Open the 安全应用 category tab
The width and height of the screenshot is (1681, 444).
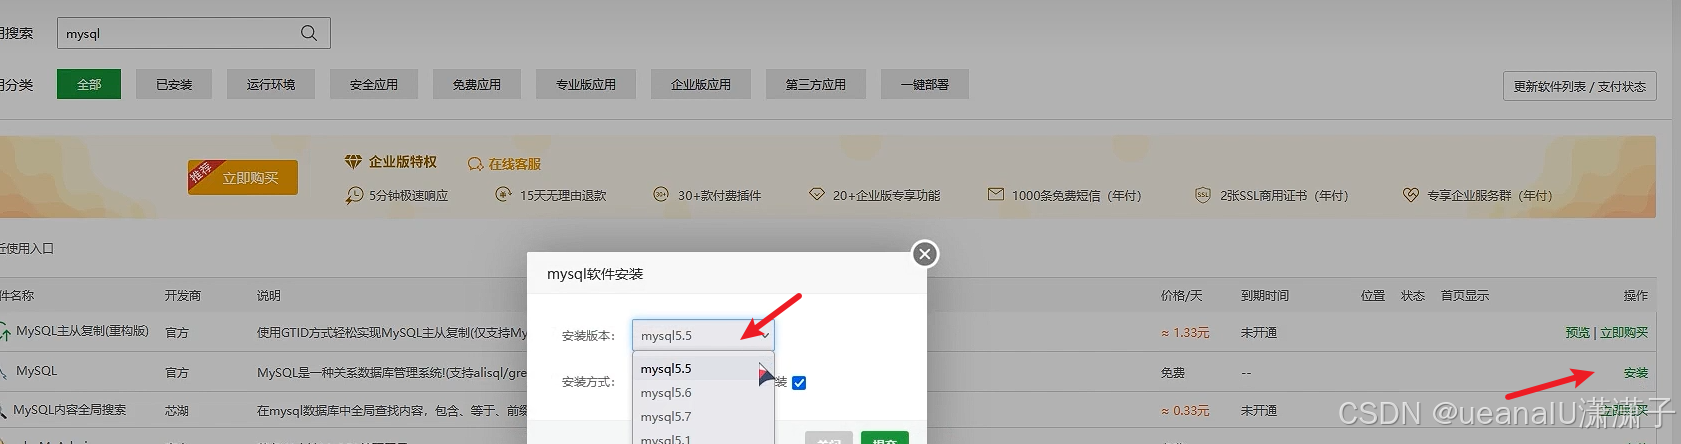[x=374, y=84]
